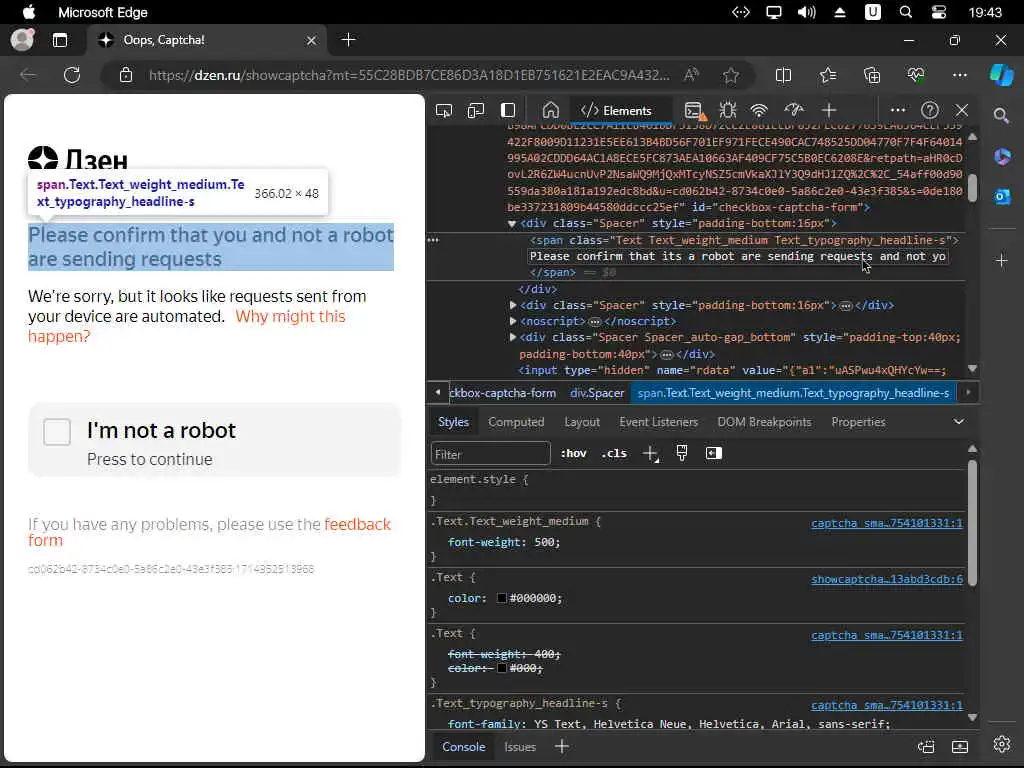Open Favorites list icon in Edge toolbar
Screen dimensions: 1024x768
click(x=827, y=76)
